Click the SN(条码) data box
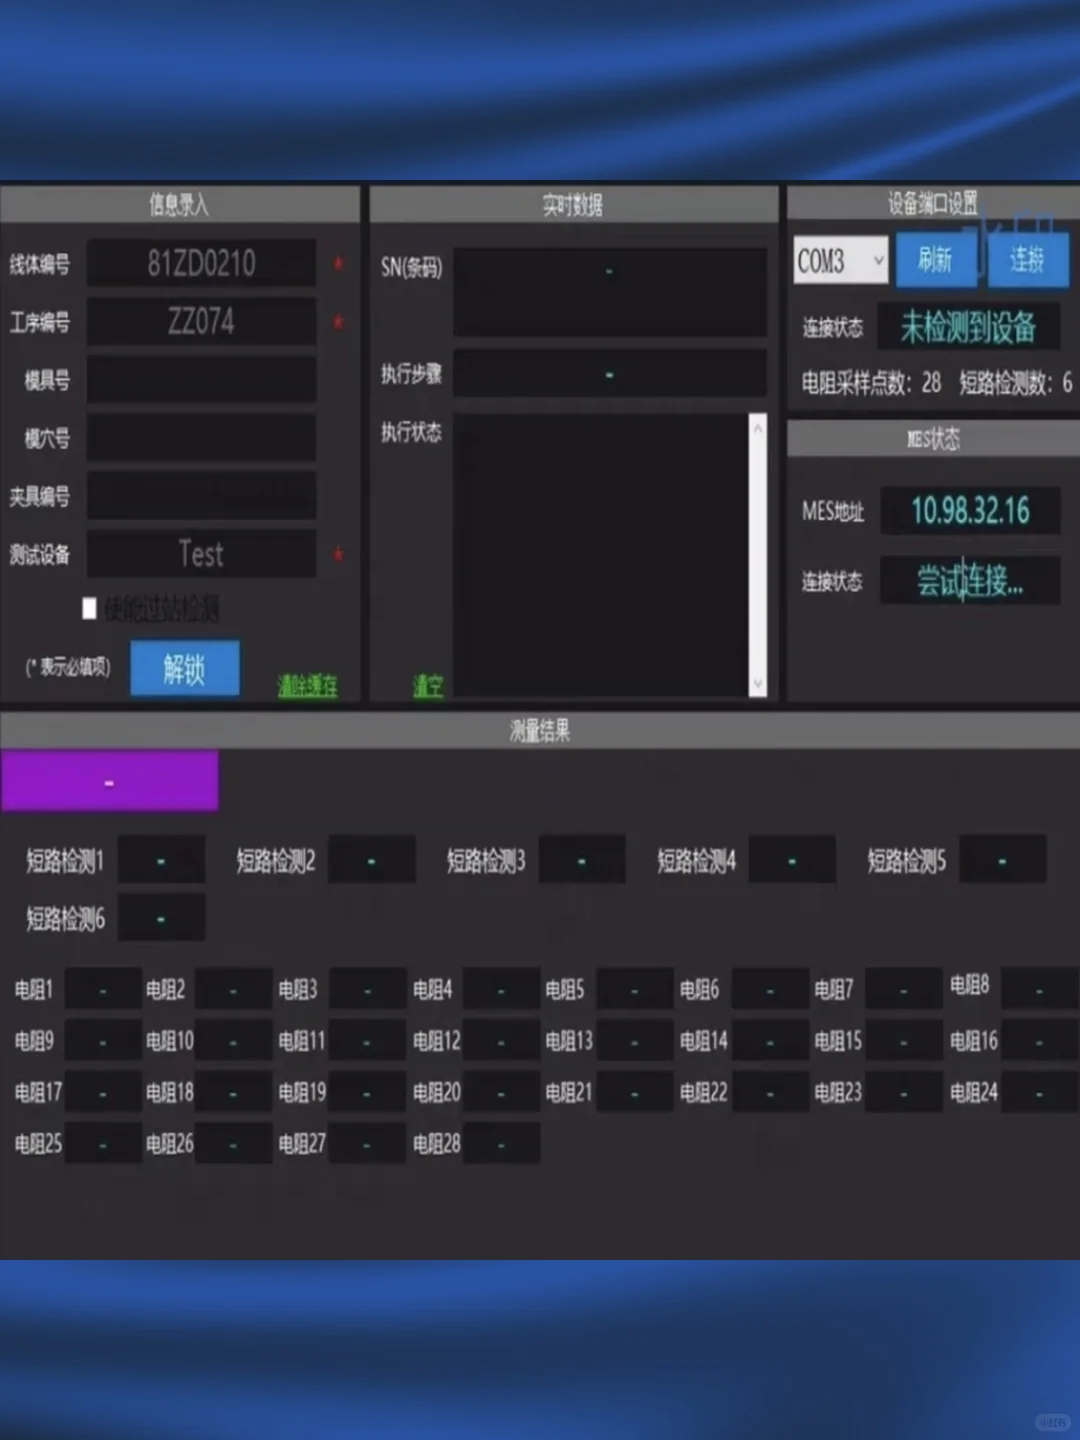This screenshot has width=1080, height=1440. [x=609, y=292]
